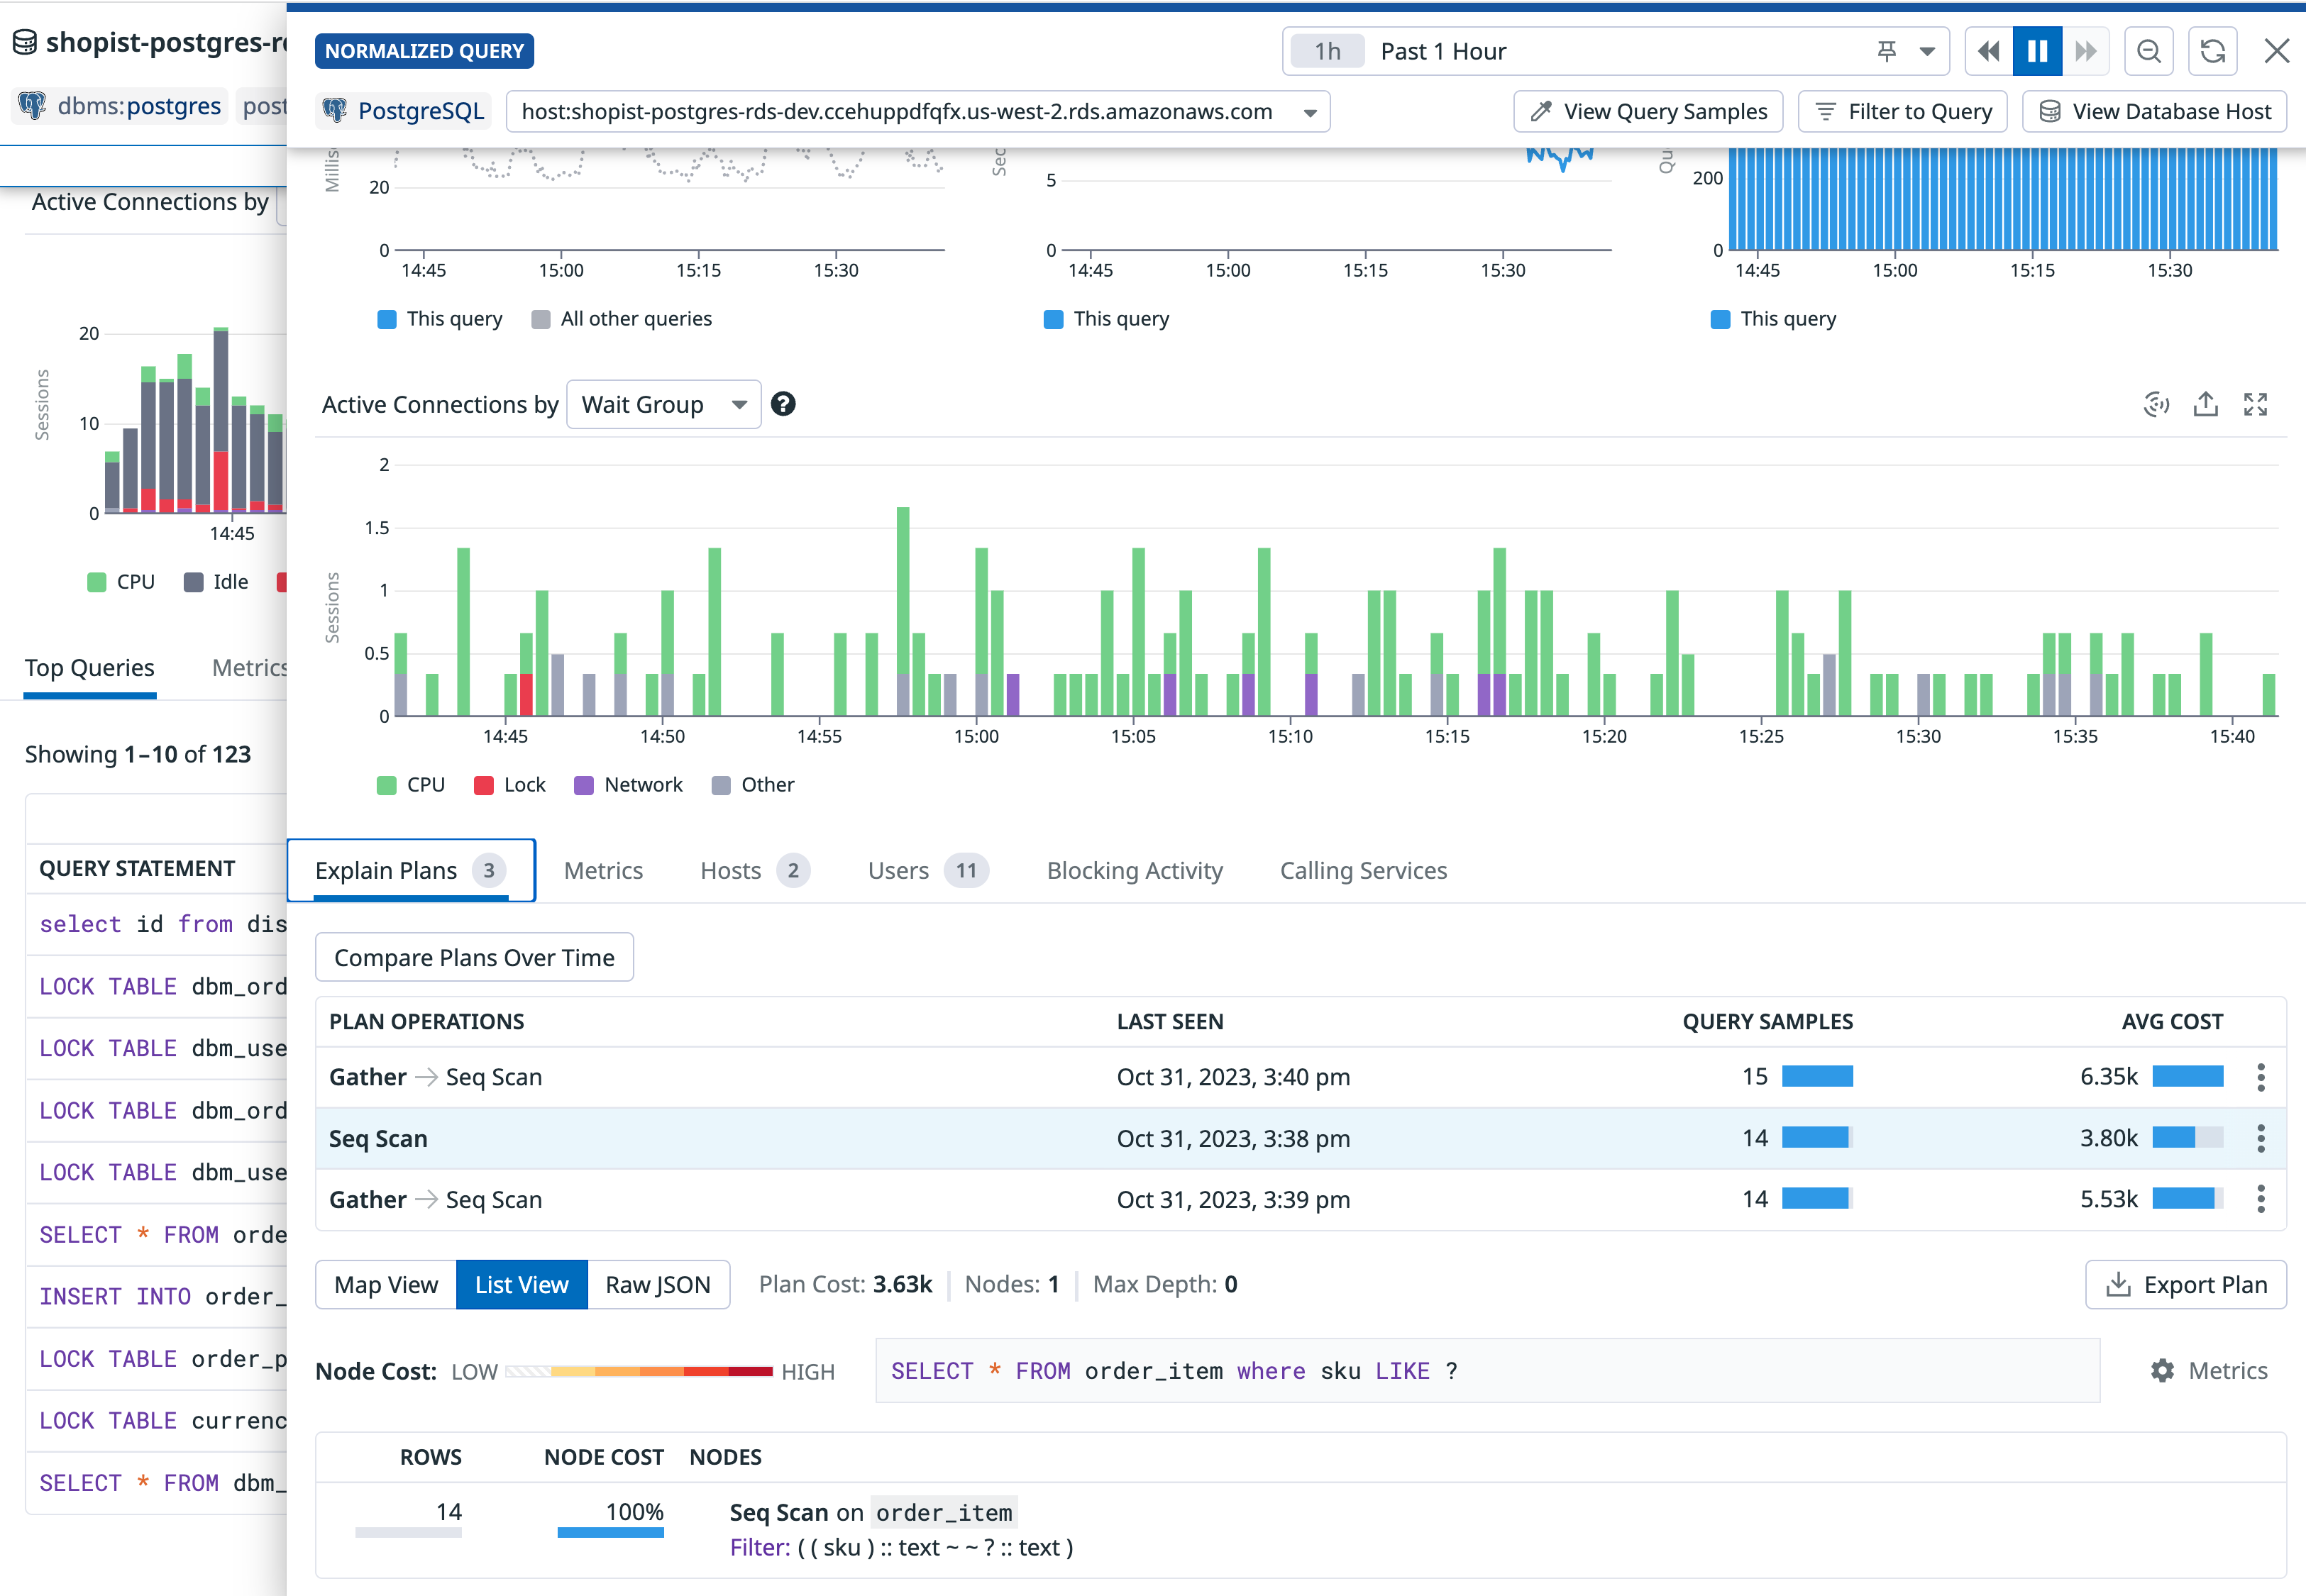Open more options for 5.53k cost plan
2306x1596 pixels.
(2261, 1199)
